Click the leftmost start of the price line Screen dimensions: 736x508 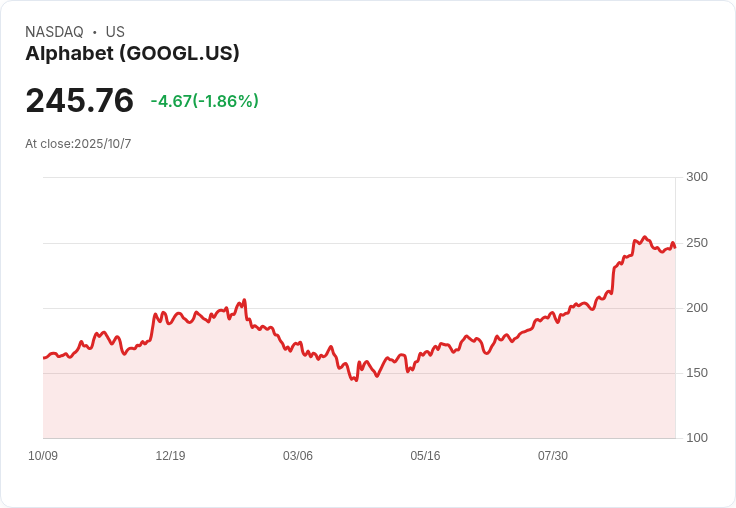(x=44, y=357)
